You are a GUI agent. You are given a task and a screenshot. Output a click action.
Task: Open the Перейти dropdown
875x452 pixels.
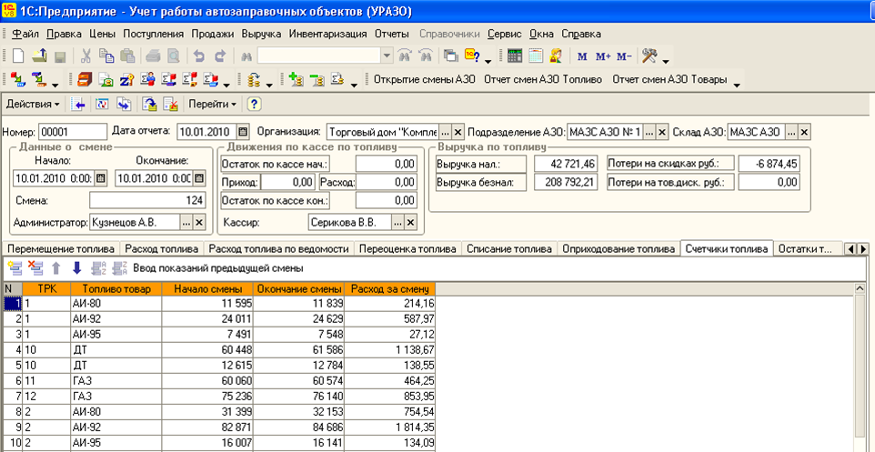212,104
